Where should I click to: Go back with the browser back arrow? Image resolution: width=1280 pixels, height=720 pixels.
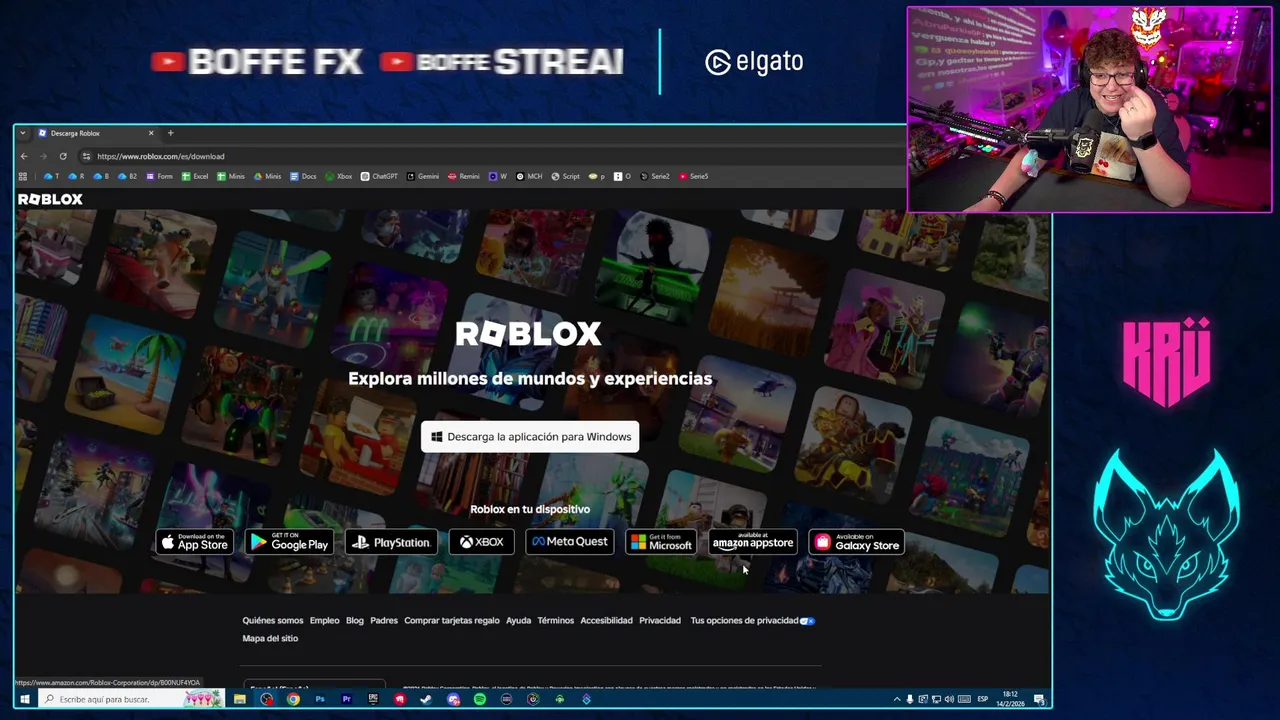pos(24,156)
